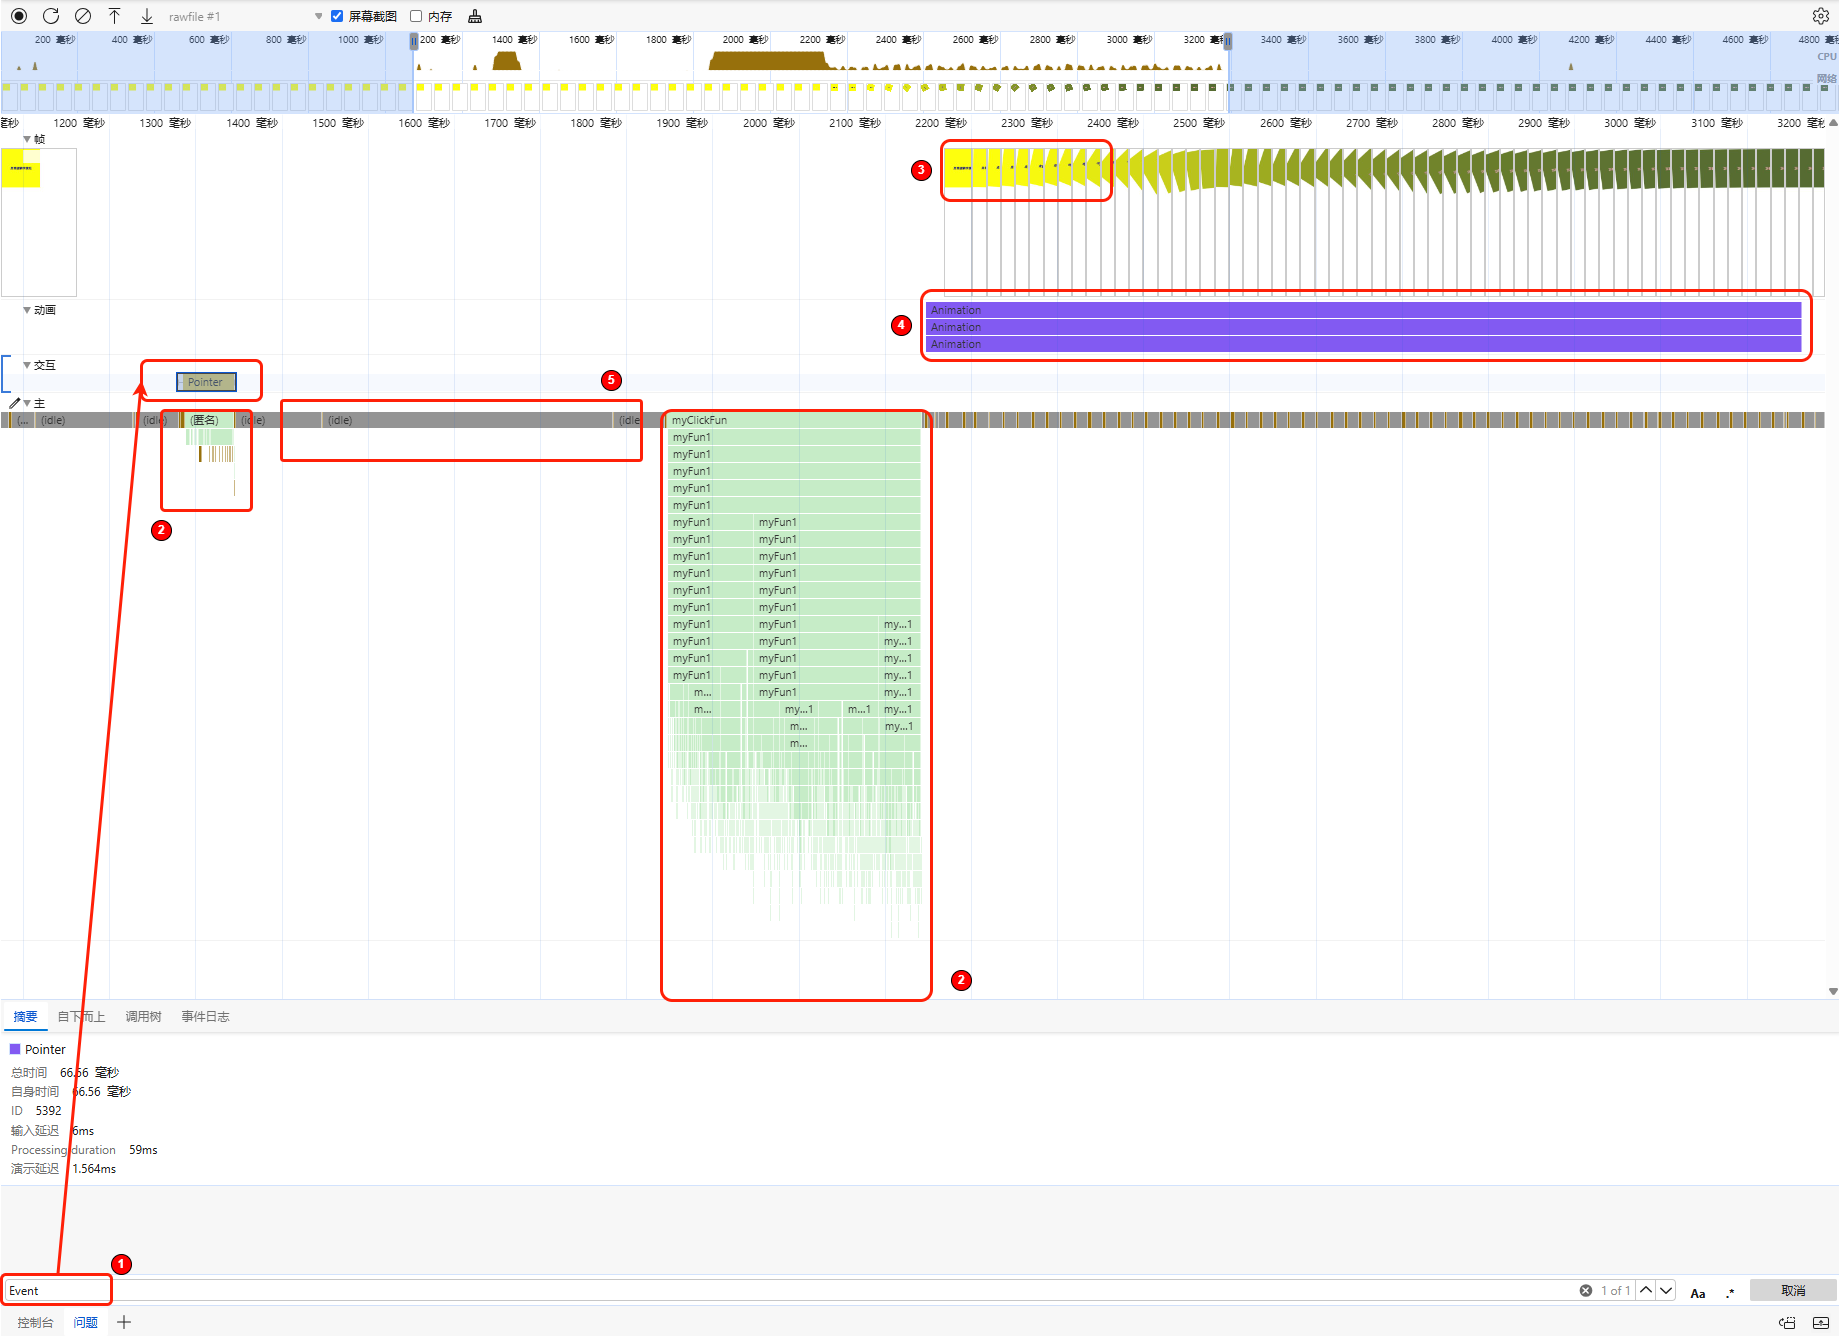The image size is (1840, 1336).
Task: Select the first yellow frame thumbnail at left
Action: pos(20,168)
